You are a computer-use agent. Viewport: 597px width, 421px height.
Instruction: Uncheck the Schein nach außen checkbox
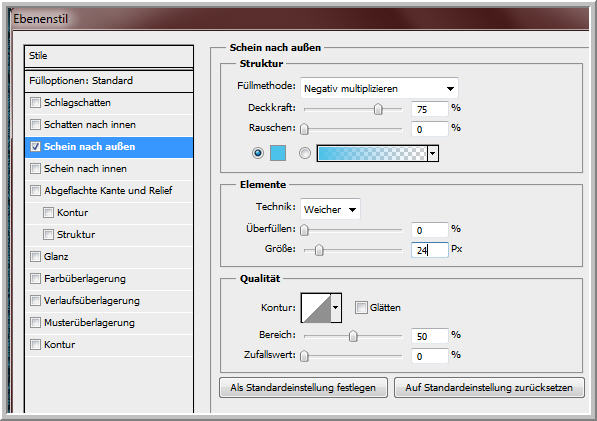coord(35,147)
